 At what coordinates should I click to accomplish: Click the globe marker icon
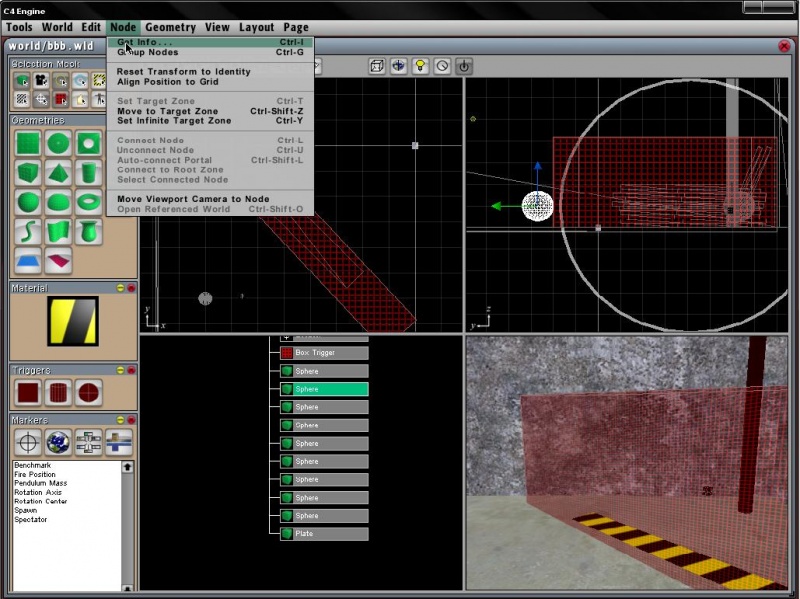(59, 442)
